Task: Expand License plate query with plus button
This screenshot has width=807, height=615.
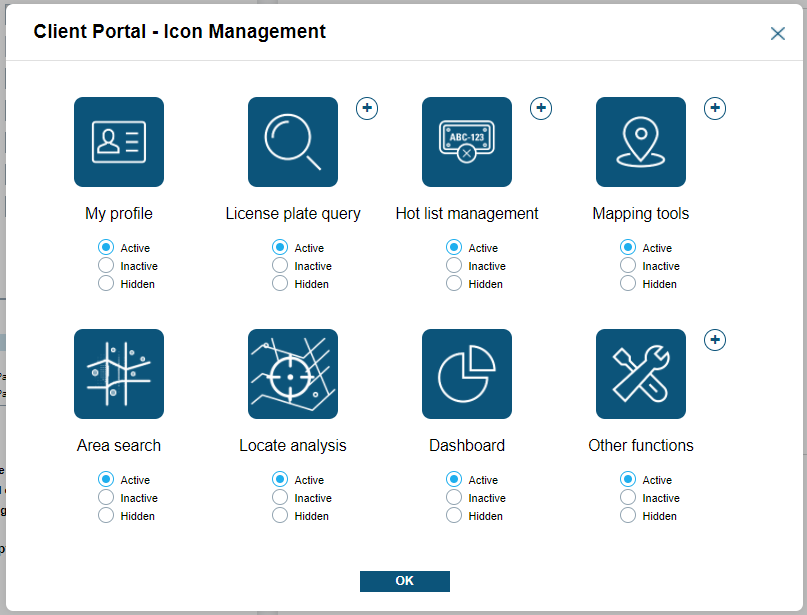Action: coord(367,108)
